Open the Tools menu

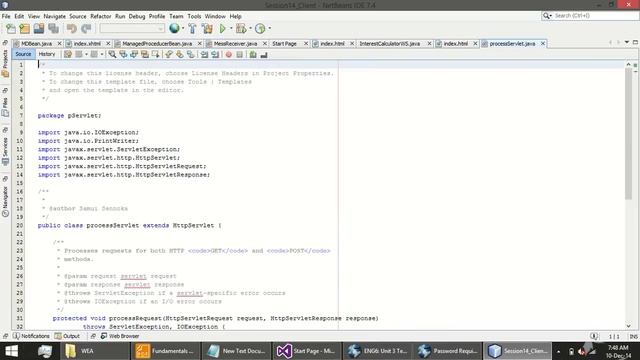194,16
